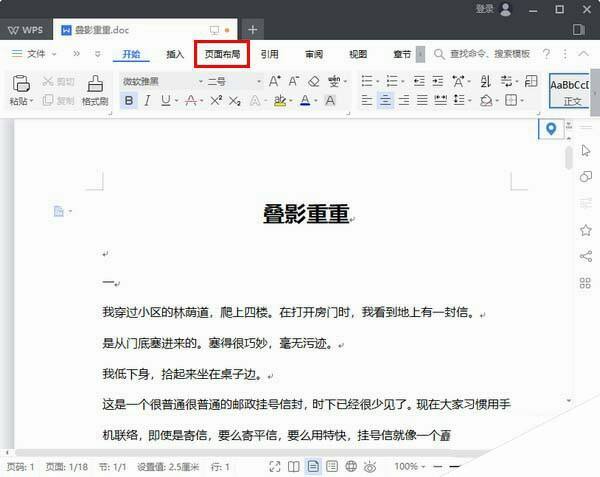This screenshot has width=600, height=477.
Task: Toggle eye protection mode icon
Action: [x=370, y=467]
